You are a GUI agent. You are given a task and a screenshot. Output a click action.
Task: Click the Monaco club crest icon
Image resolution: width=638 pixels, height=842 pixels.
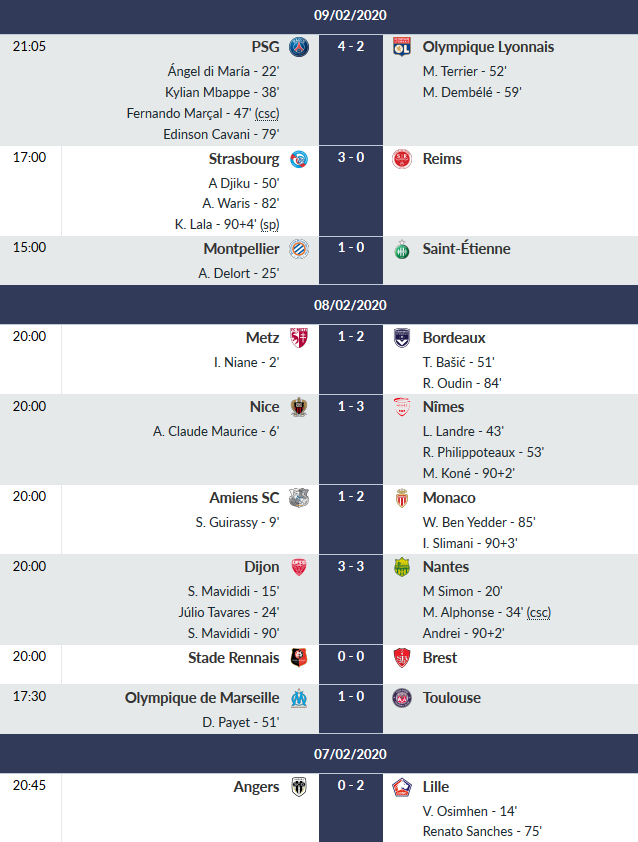pos(402,498)
